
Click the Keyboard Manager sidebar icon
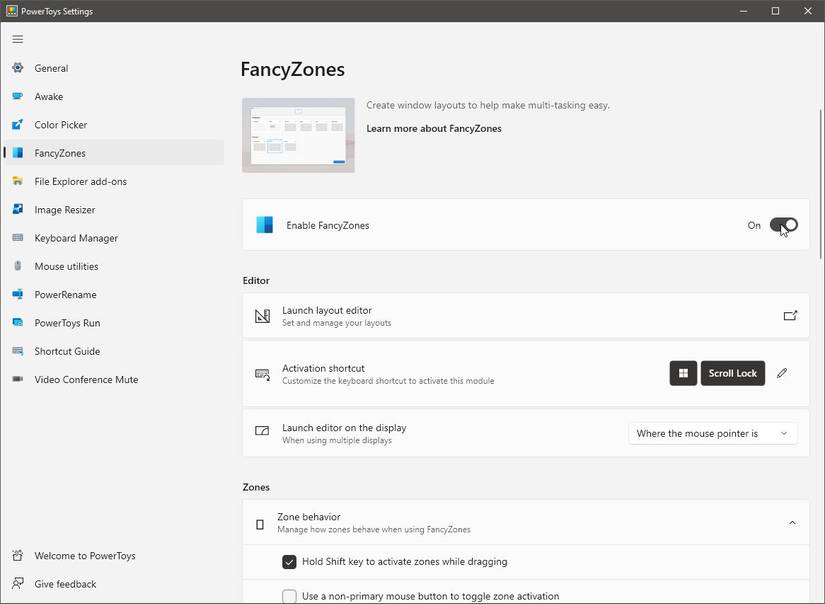(17, 238)
